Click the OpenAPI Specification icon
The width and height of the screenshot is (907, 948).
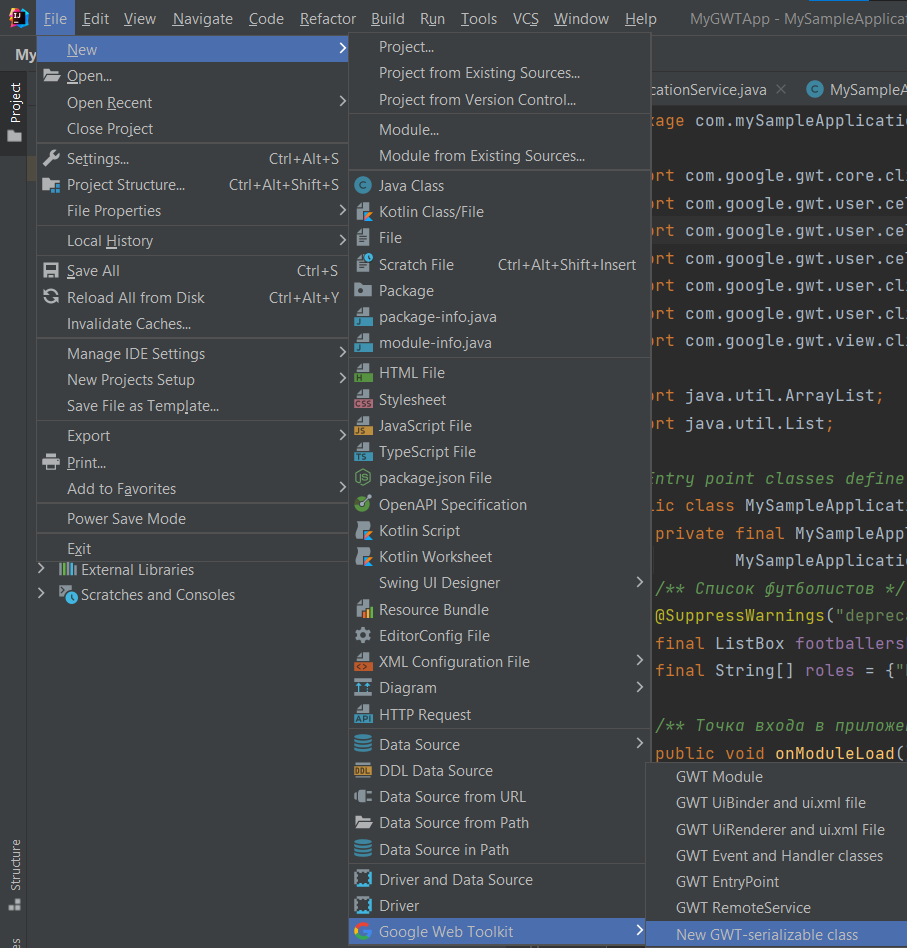click(363, 504)
